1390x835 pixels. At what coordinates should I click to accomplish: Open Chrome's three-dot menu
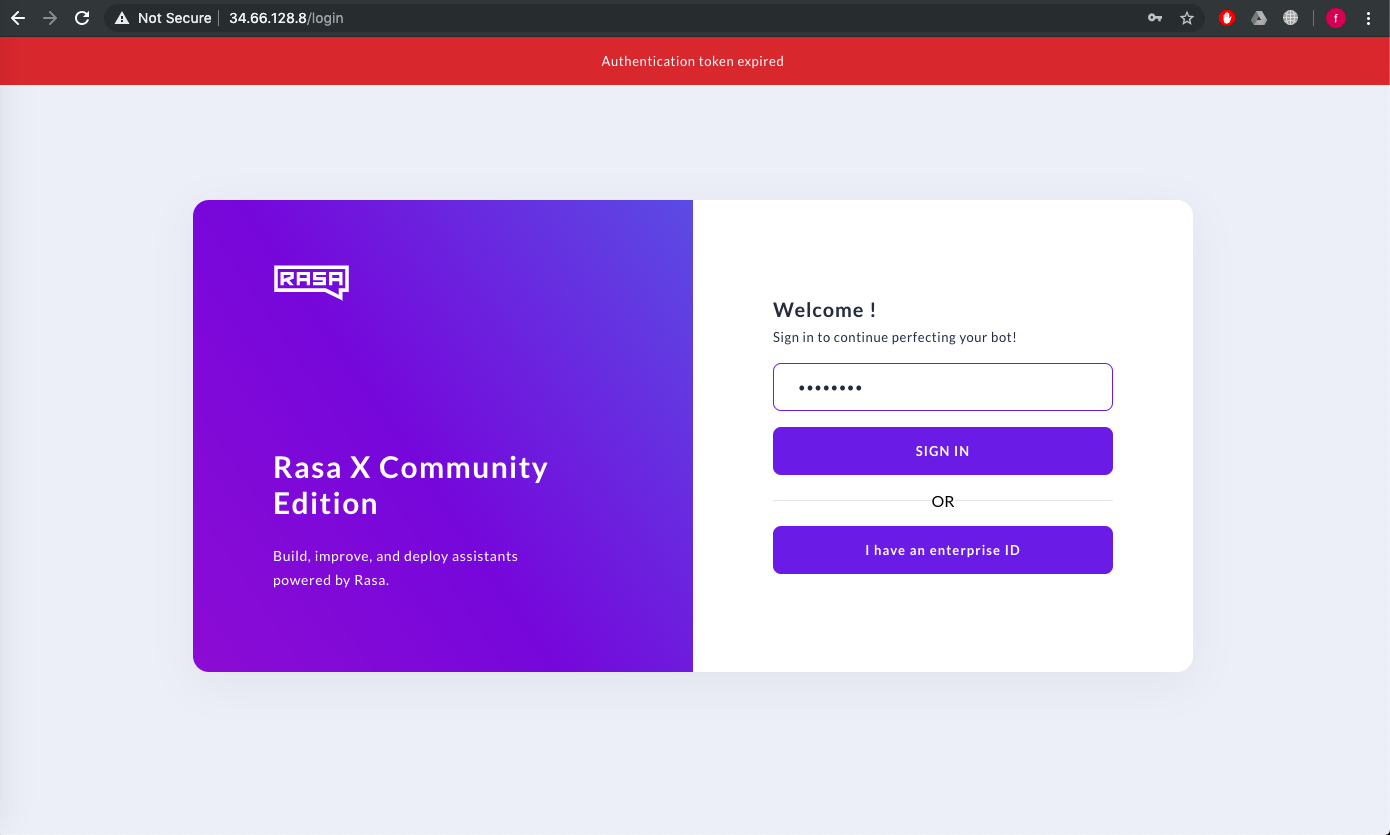[1369, 17]
